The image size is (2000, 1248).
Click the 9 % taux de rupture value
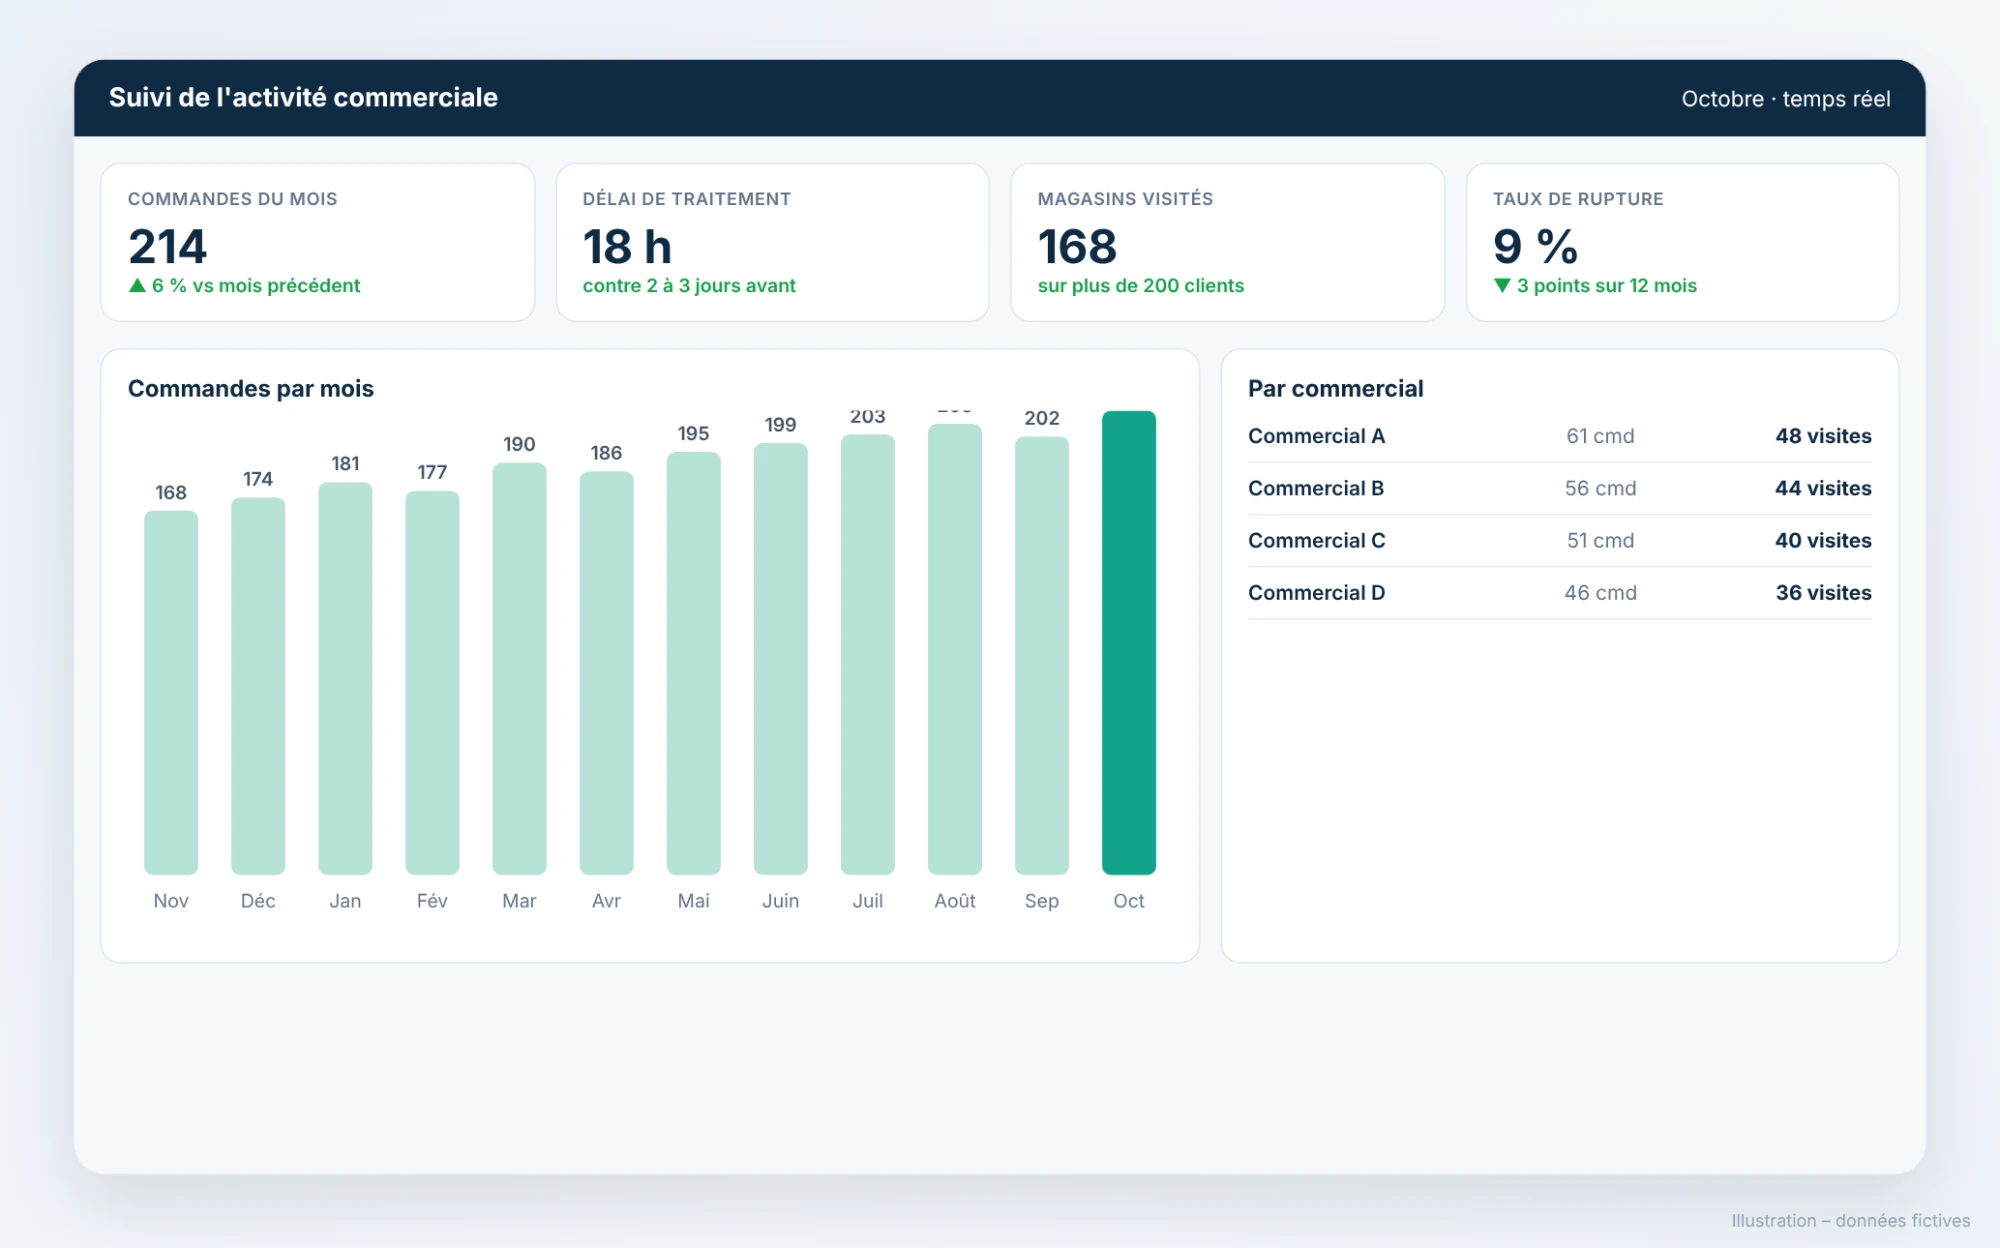tap(1535, 247)
